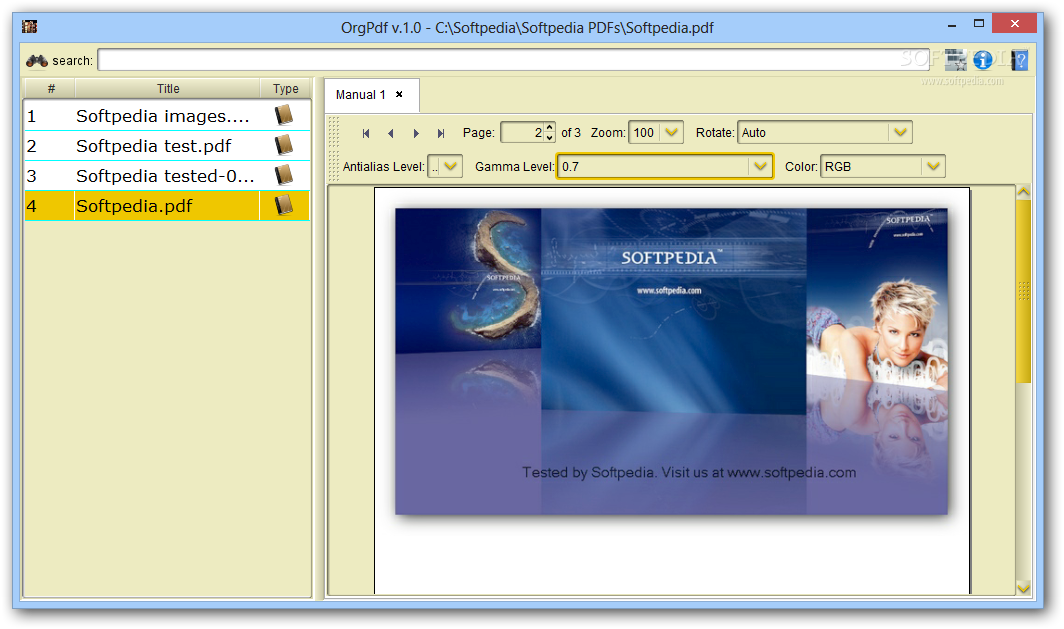
Task: Click book icon for Softpedia.pdf row
Action: (284, 205)
